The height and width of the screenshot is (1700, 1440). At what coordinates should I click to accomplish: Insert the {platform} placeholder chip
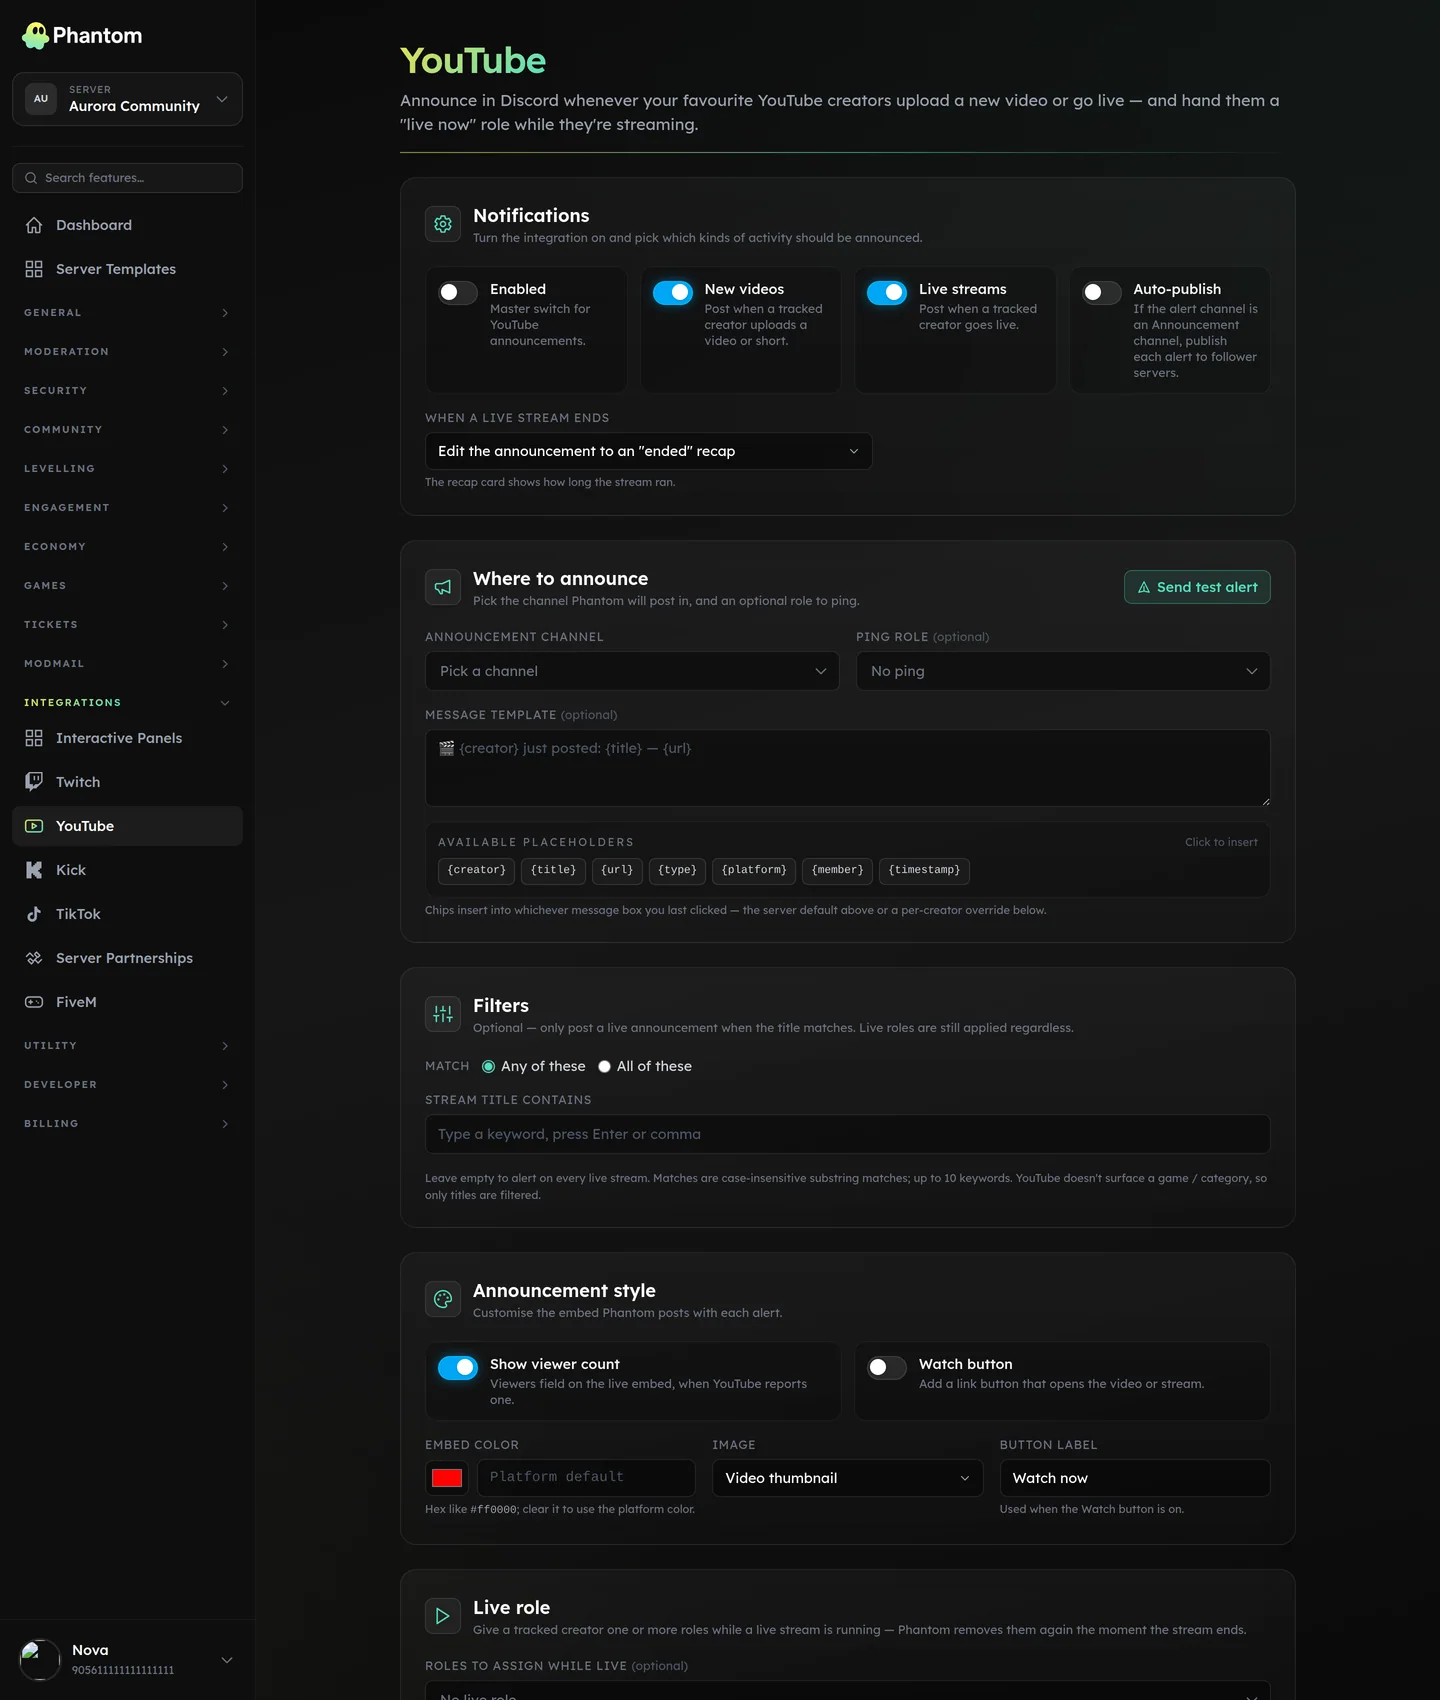[x=754, y=871]
